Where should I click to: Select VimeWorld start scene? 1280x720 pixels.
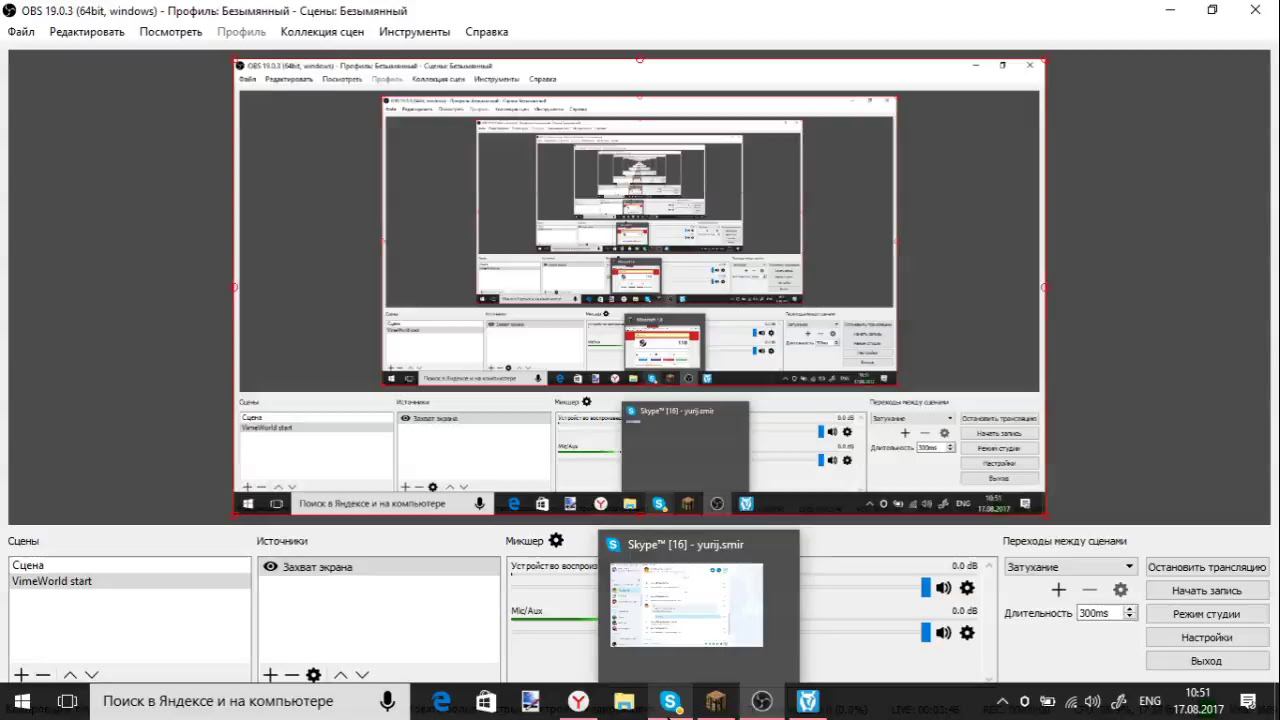coord(130,581)
